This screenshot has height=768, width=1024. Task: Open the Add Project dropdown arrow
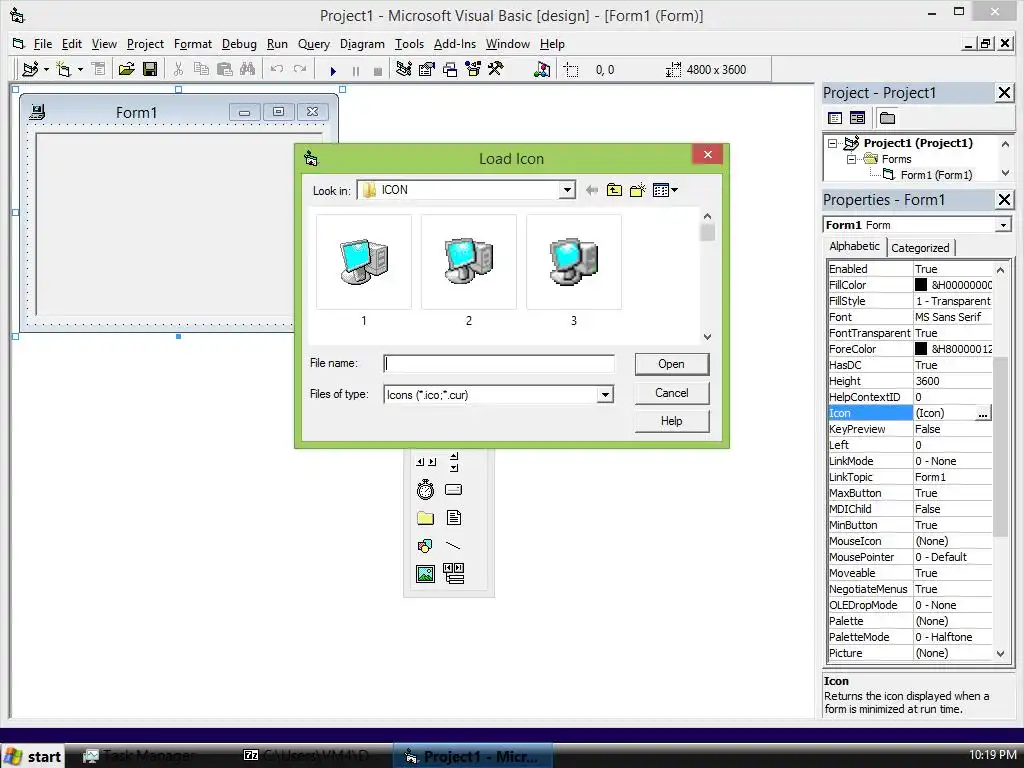pyautogui.click(x=46, y=69)
